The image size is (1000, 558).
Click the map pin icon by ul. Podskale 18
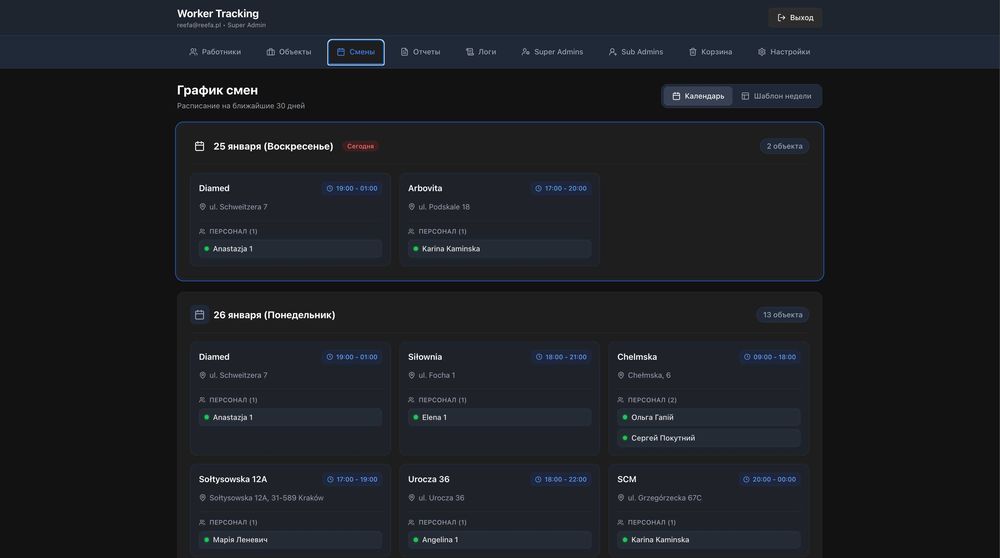412,207
